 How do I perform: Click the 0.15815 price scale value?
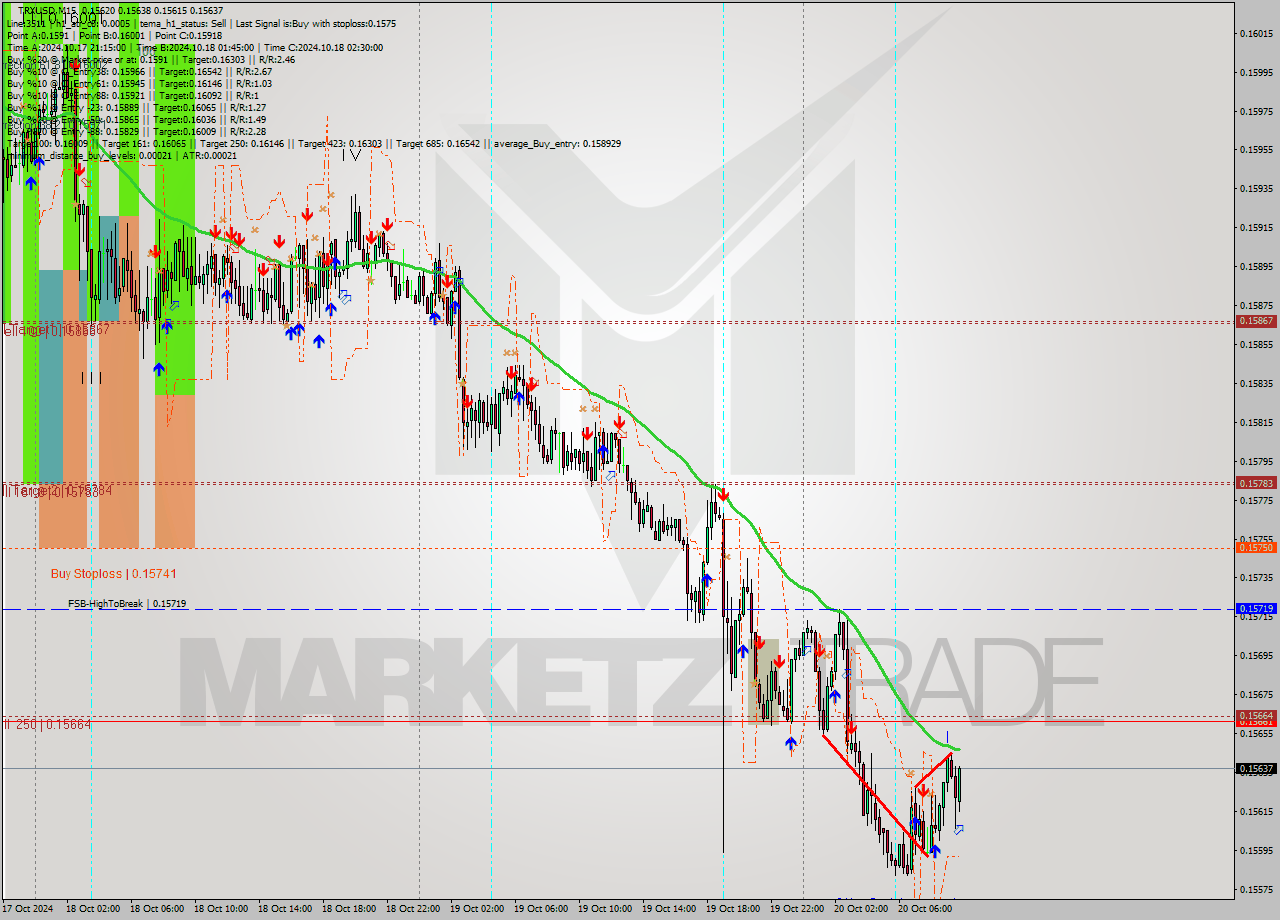click(1256, 422)
